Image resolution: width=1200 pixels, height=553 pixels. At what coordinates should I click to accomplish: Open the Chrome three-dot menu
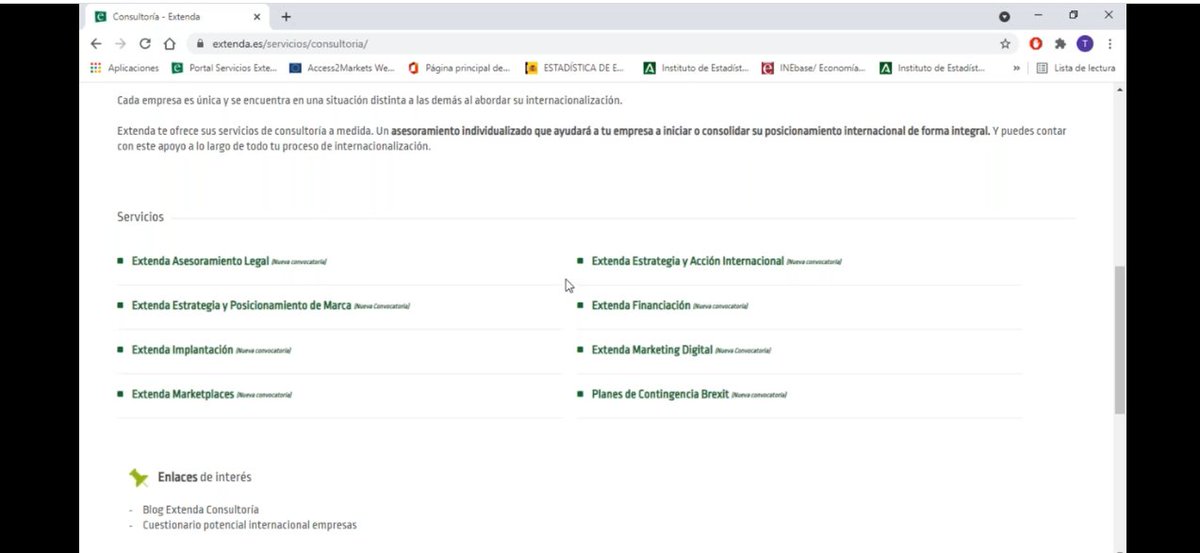[1110, 44]
